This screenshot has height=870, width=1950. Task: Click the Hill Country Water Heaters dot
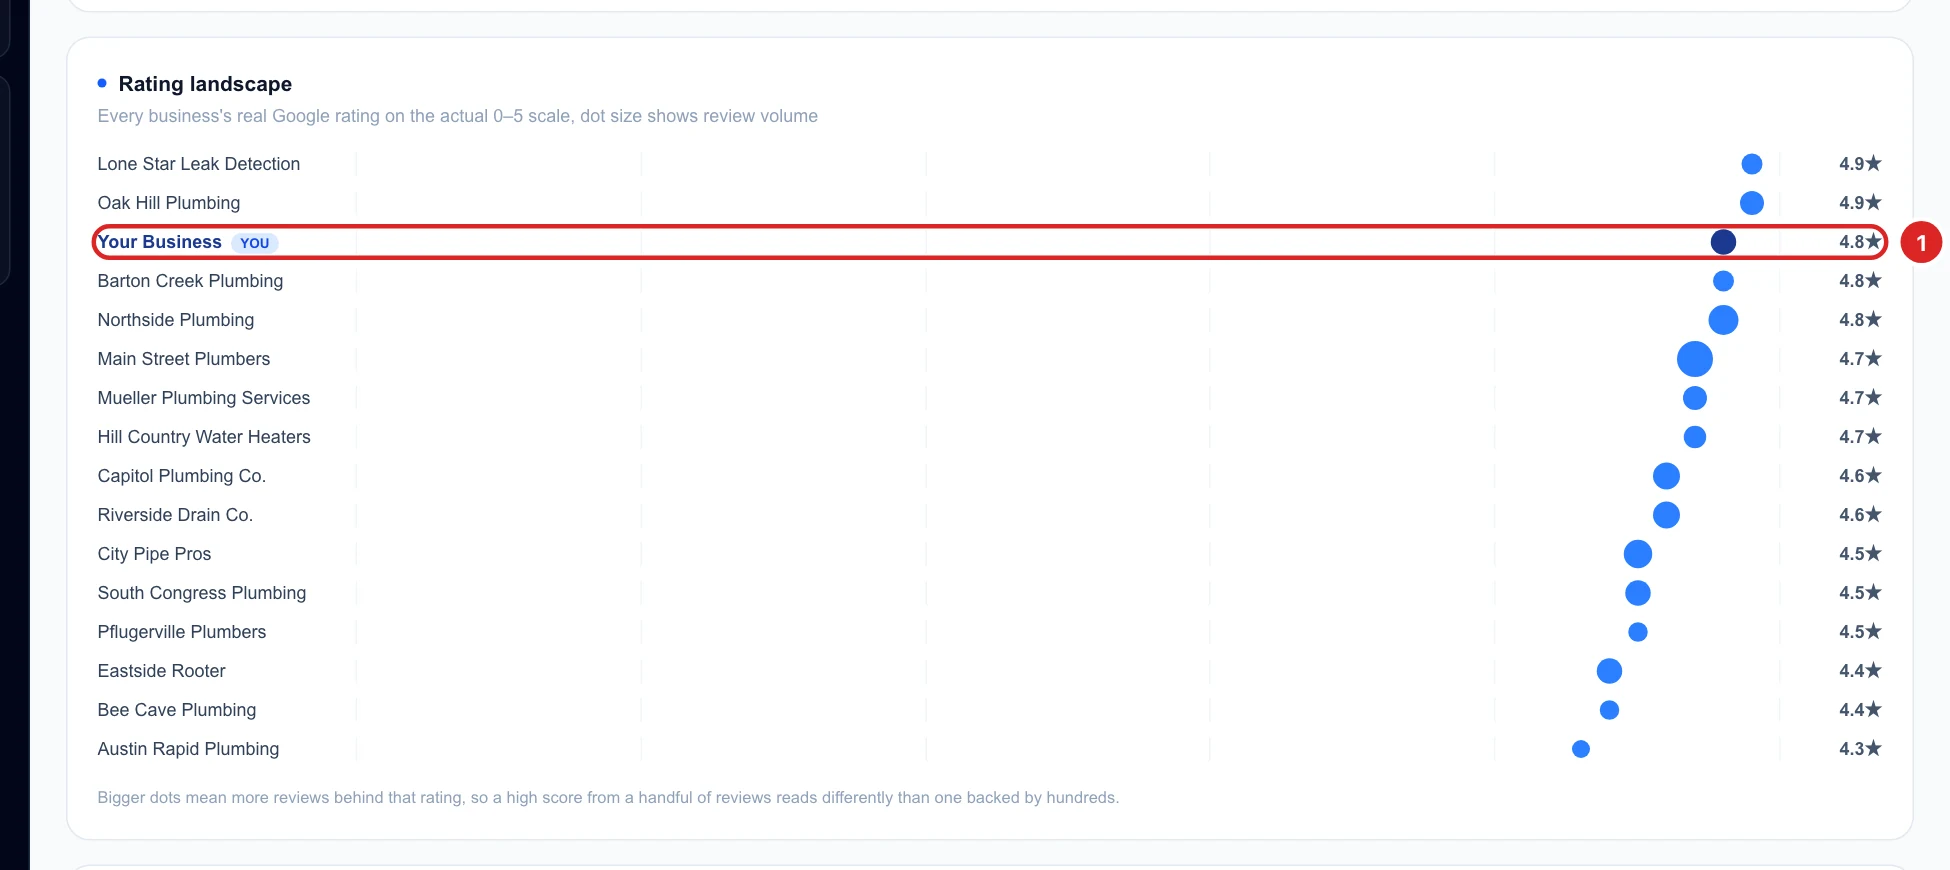(x=1695, y=437)
